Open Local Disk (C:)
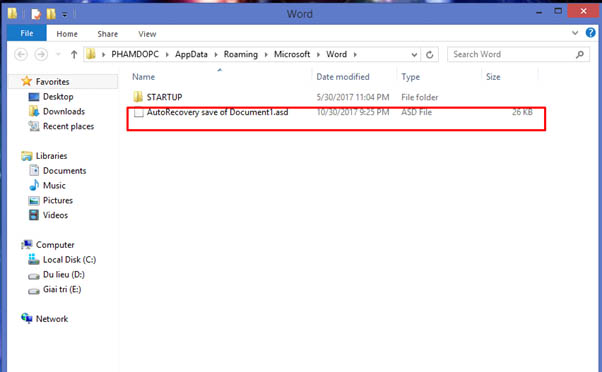This screenshot has width=602, height=372. coord(69,260)
